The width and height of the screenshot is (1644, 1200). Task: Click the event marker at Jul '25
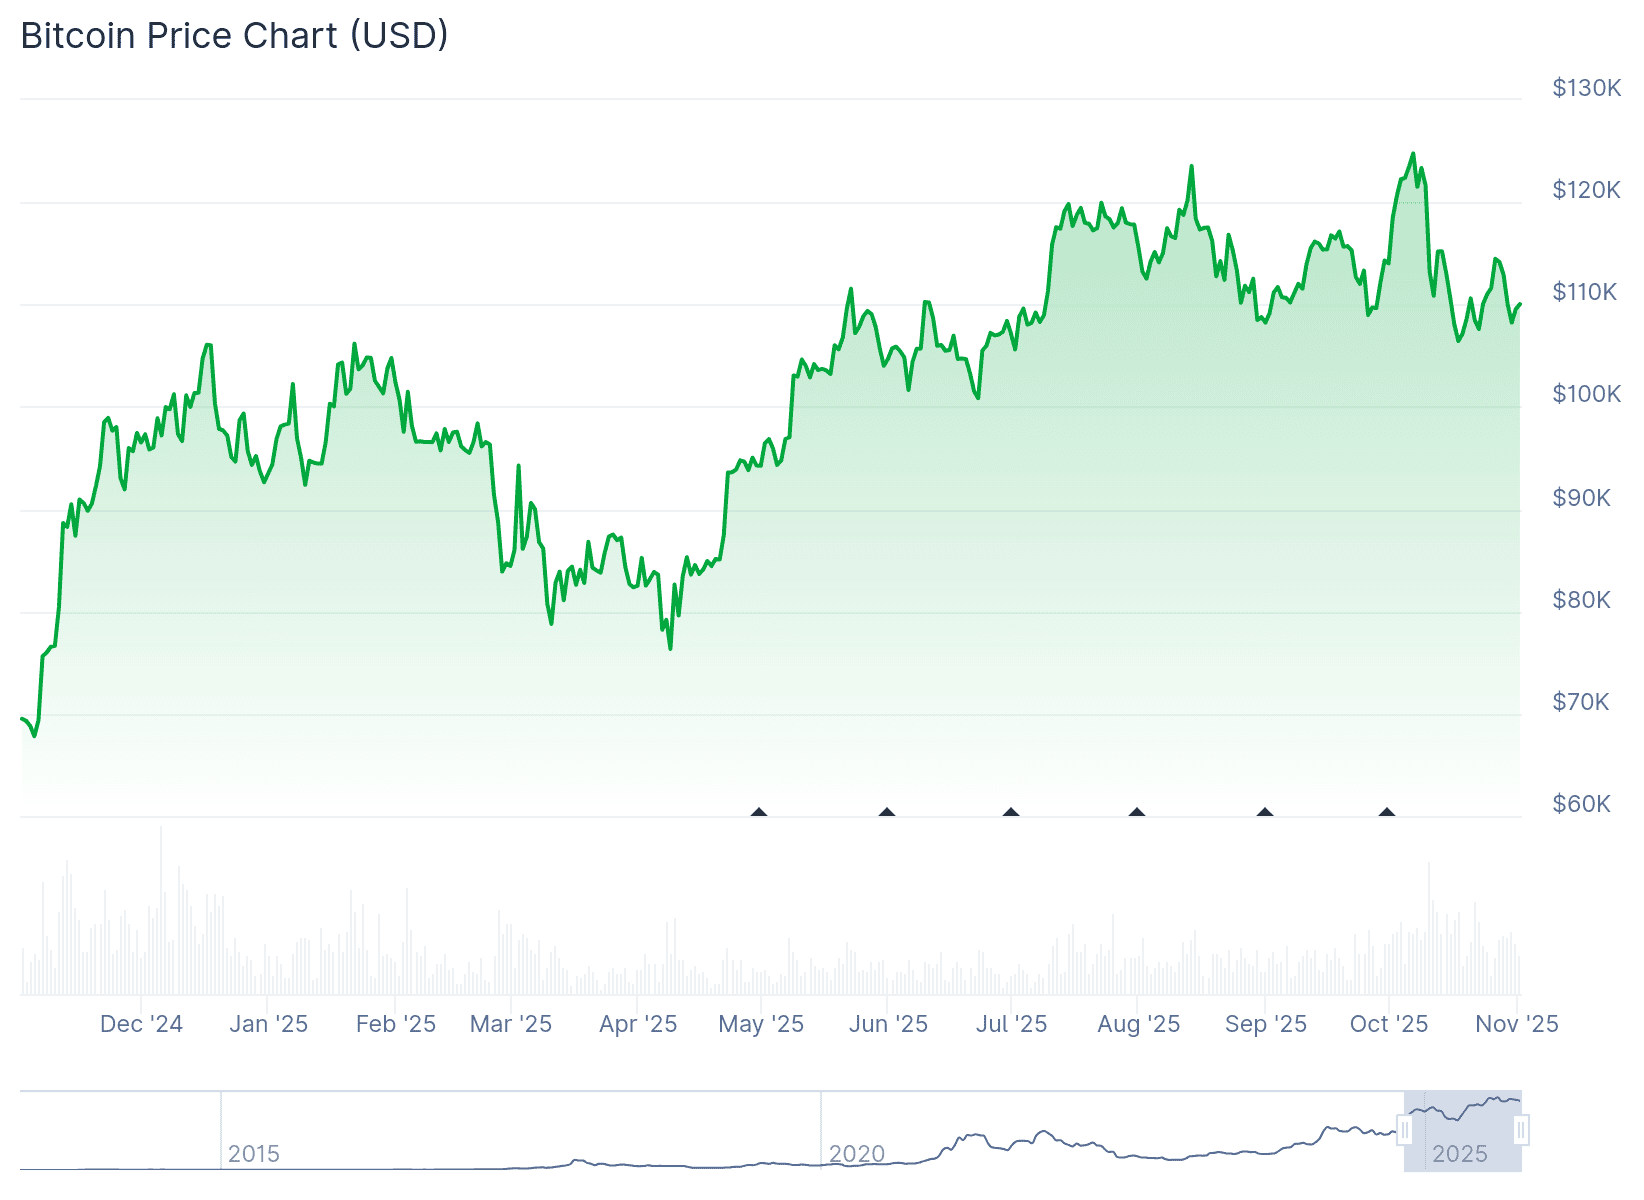1011,812
